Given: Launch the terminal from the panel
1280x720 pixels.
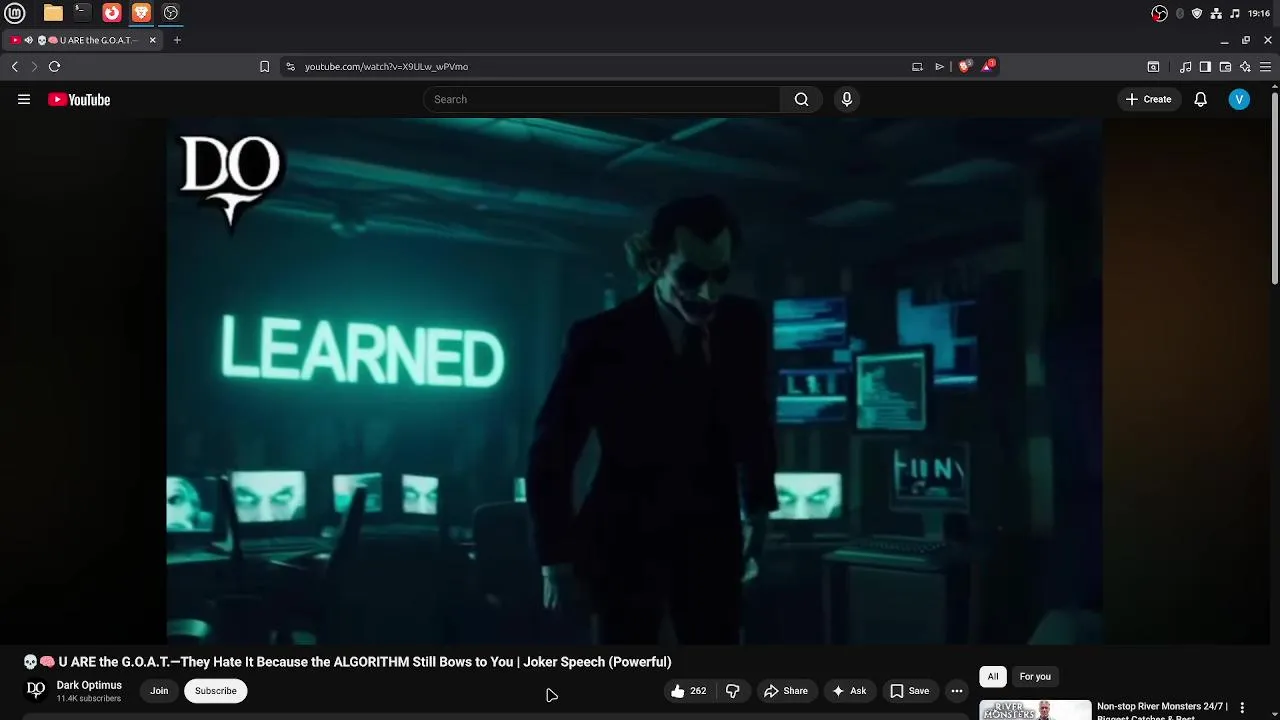Looking at the screenshot, I should click(82, 13).
